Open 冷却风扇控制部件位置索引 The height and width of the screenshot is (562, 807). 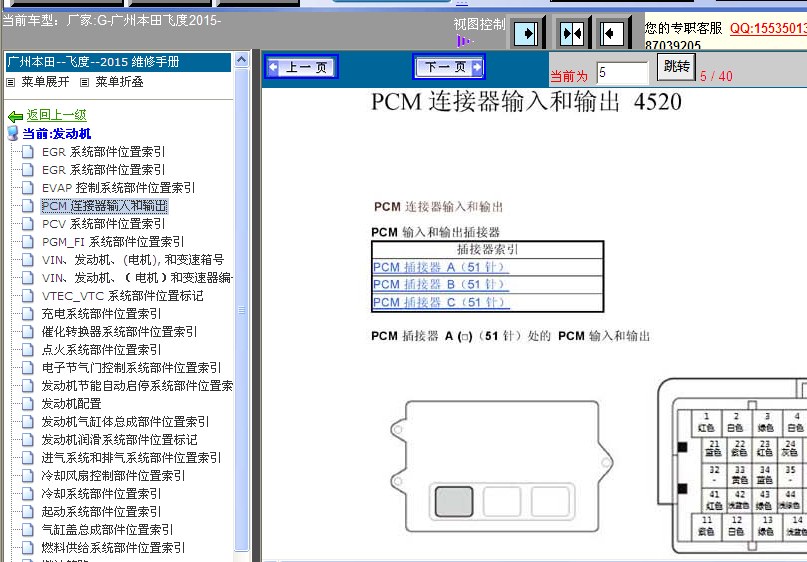pyautogui.click(x=113, y=476)
